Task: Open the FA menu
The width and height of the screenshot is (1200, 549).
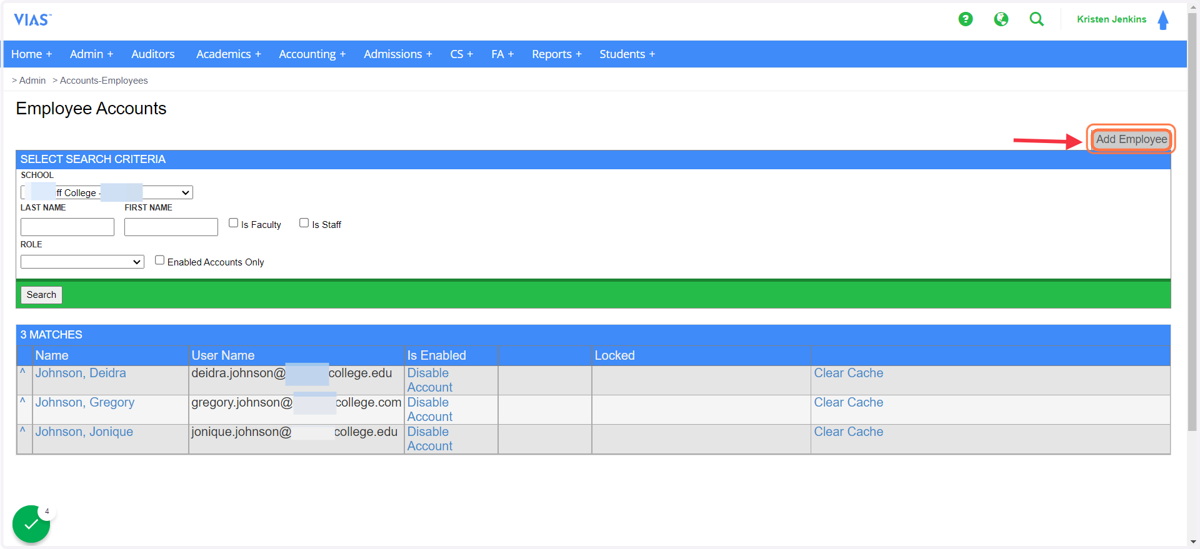Action: [x=502, y=54]
